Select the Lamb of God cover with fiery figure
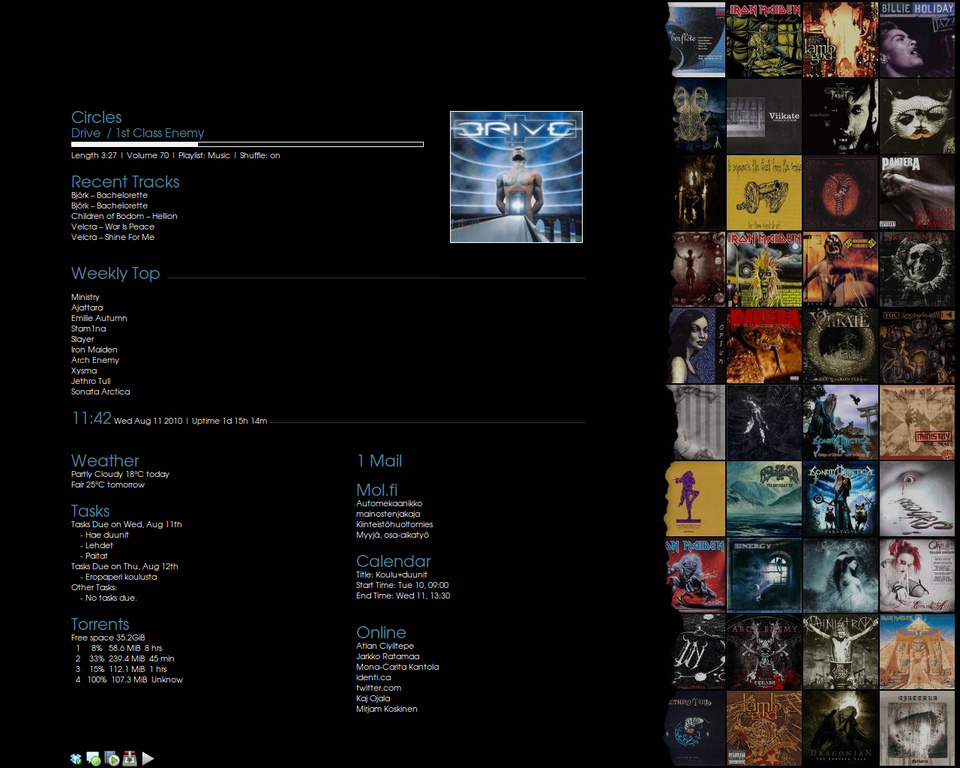Viewport: 960px width, 768px height. pos(840,39)
